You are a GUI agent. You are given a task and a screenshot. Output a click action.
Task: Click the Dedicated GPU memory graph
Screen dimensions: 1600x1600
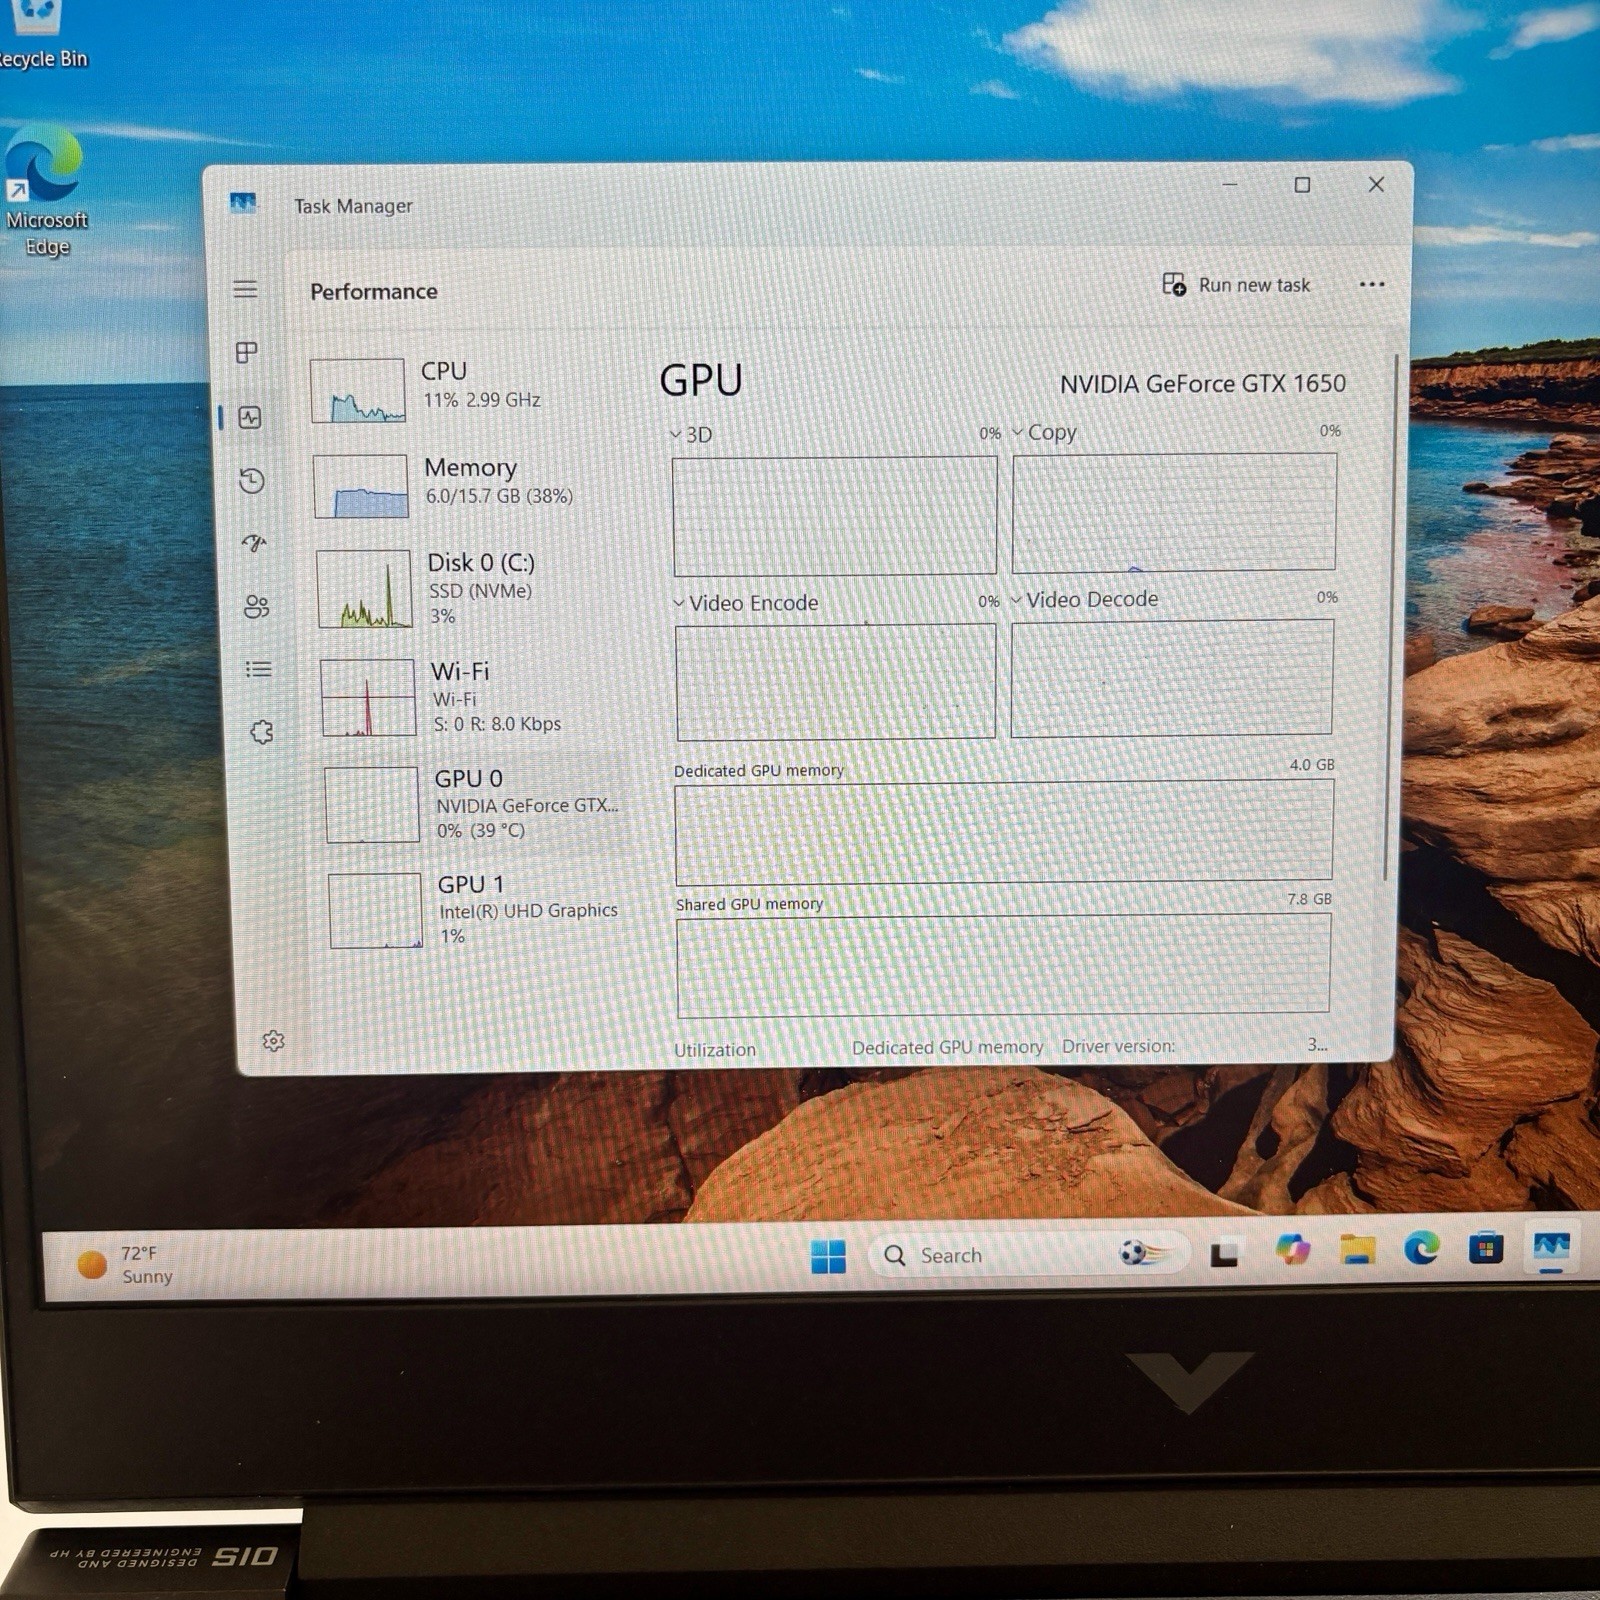[x=1004, y=832]
